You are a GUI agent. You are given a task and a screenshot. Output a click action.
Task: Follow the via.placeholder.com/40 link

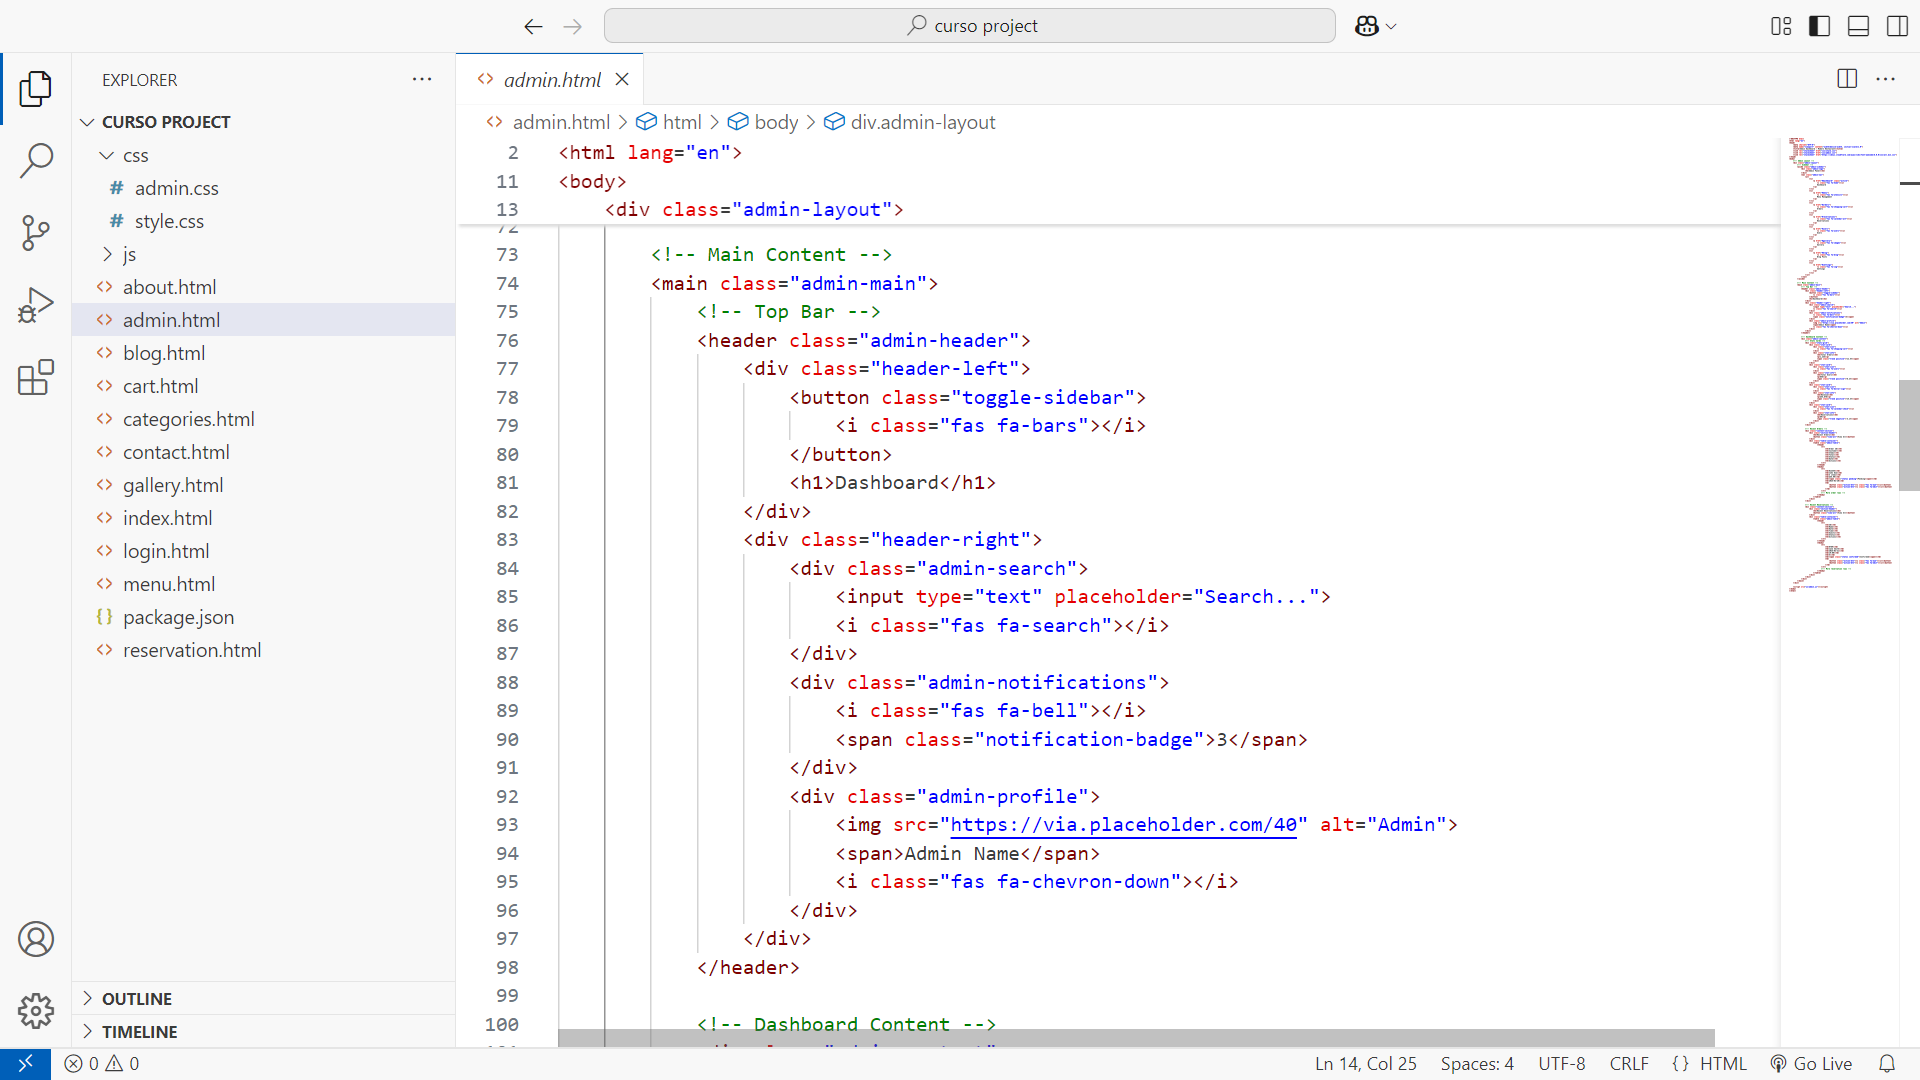tap(1123, 825)
